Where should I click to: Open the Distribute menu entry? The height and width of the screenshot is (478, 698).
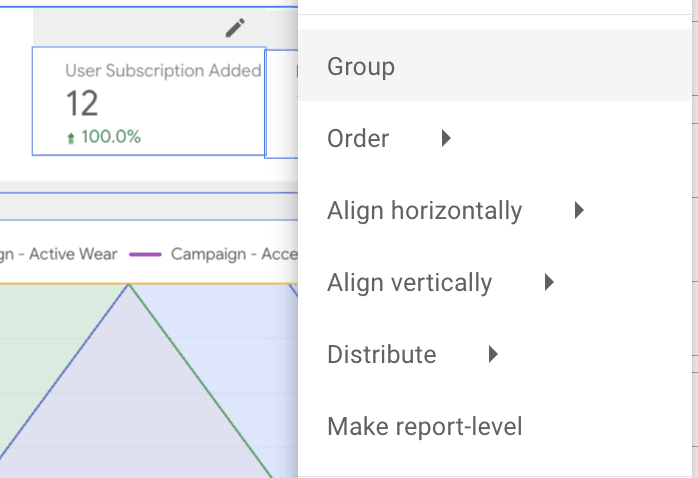[x=381, y=355]
